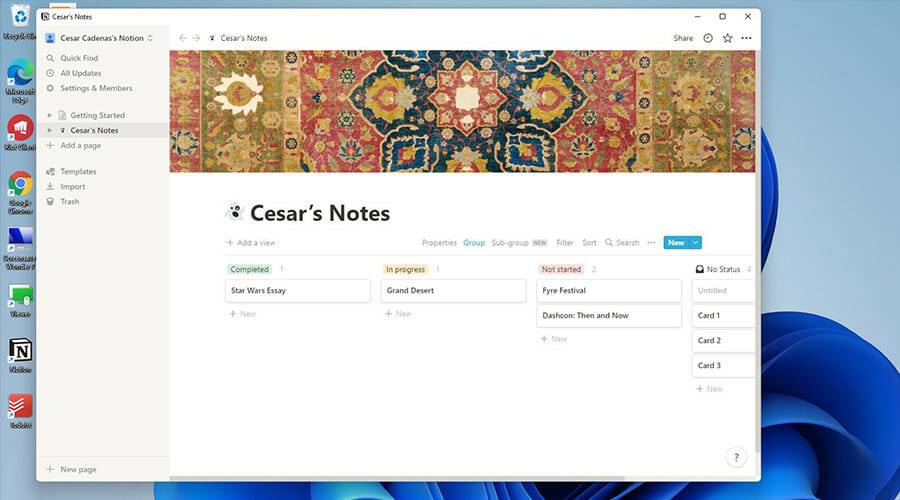
Task: Open Quick Find in sidebar
Action: coord(79,58)
